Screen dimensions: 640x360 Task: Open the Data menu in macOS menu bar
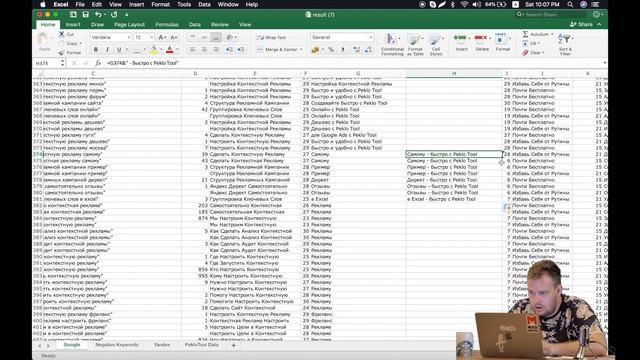coord(204,4)
